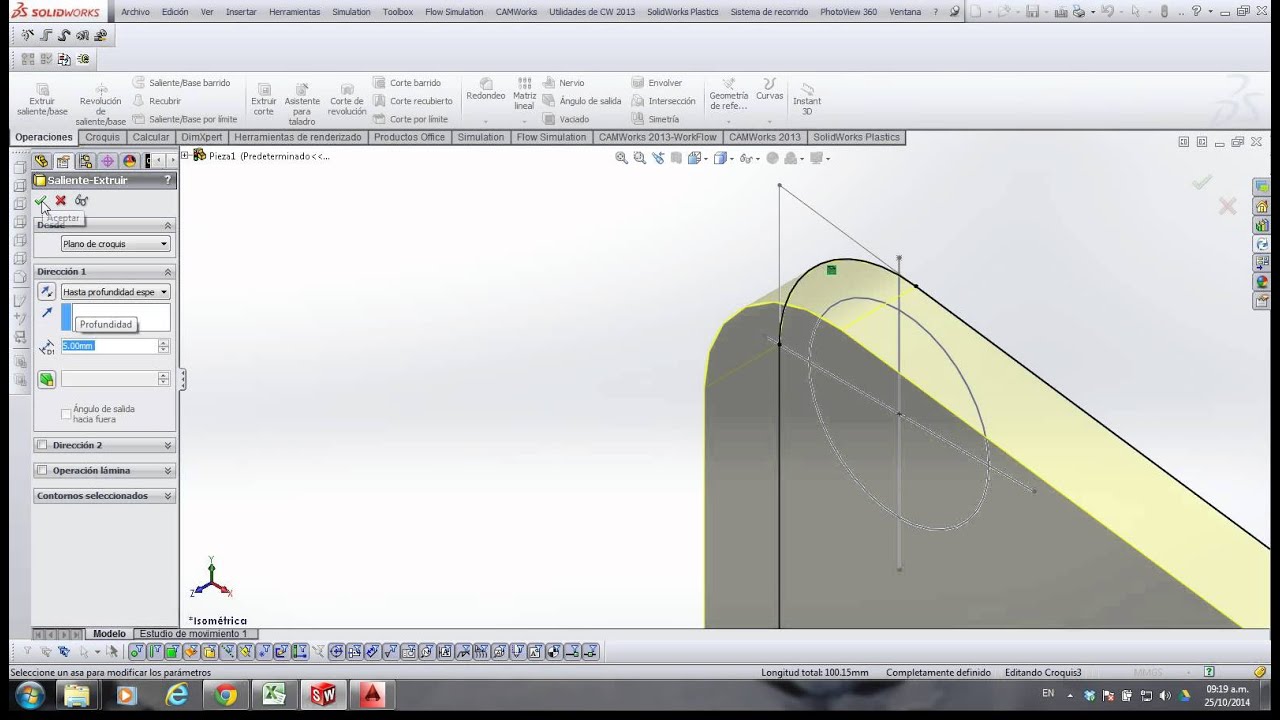Click the Redondeo fillet tool
Screen dimensions: 1280x720
tap(486, 90)
